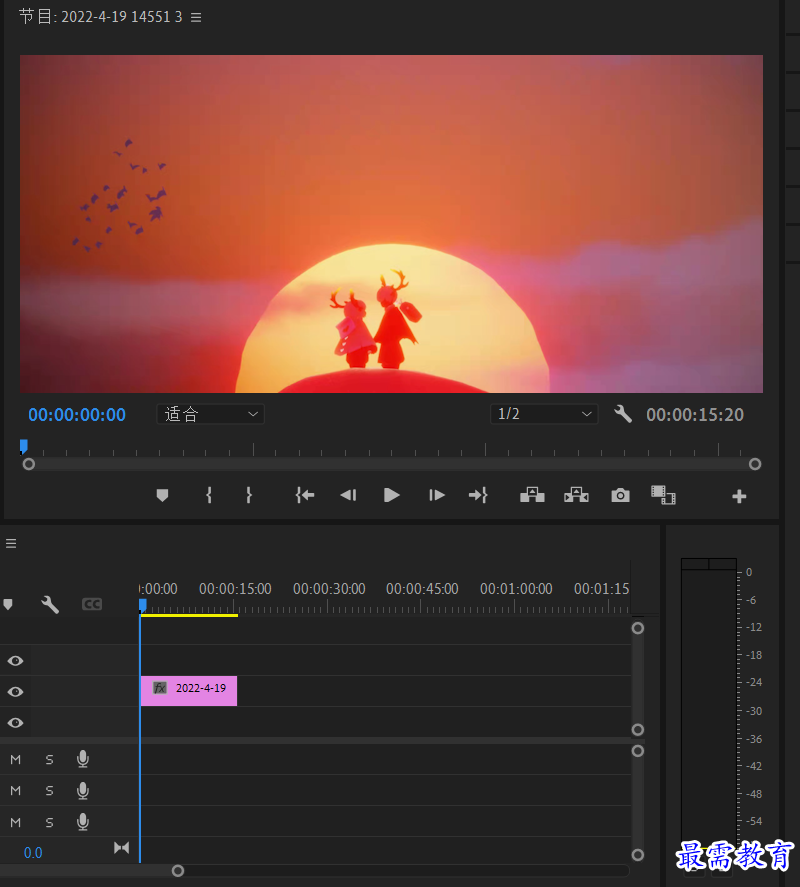The height and width of the screenshot is (887, 800).
Task: Enable voice-over record on first audio track
Action: tap(83, 759)
